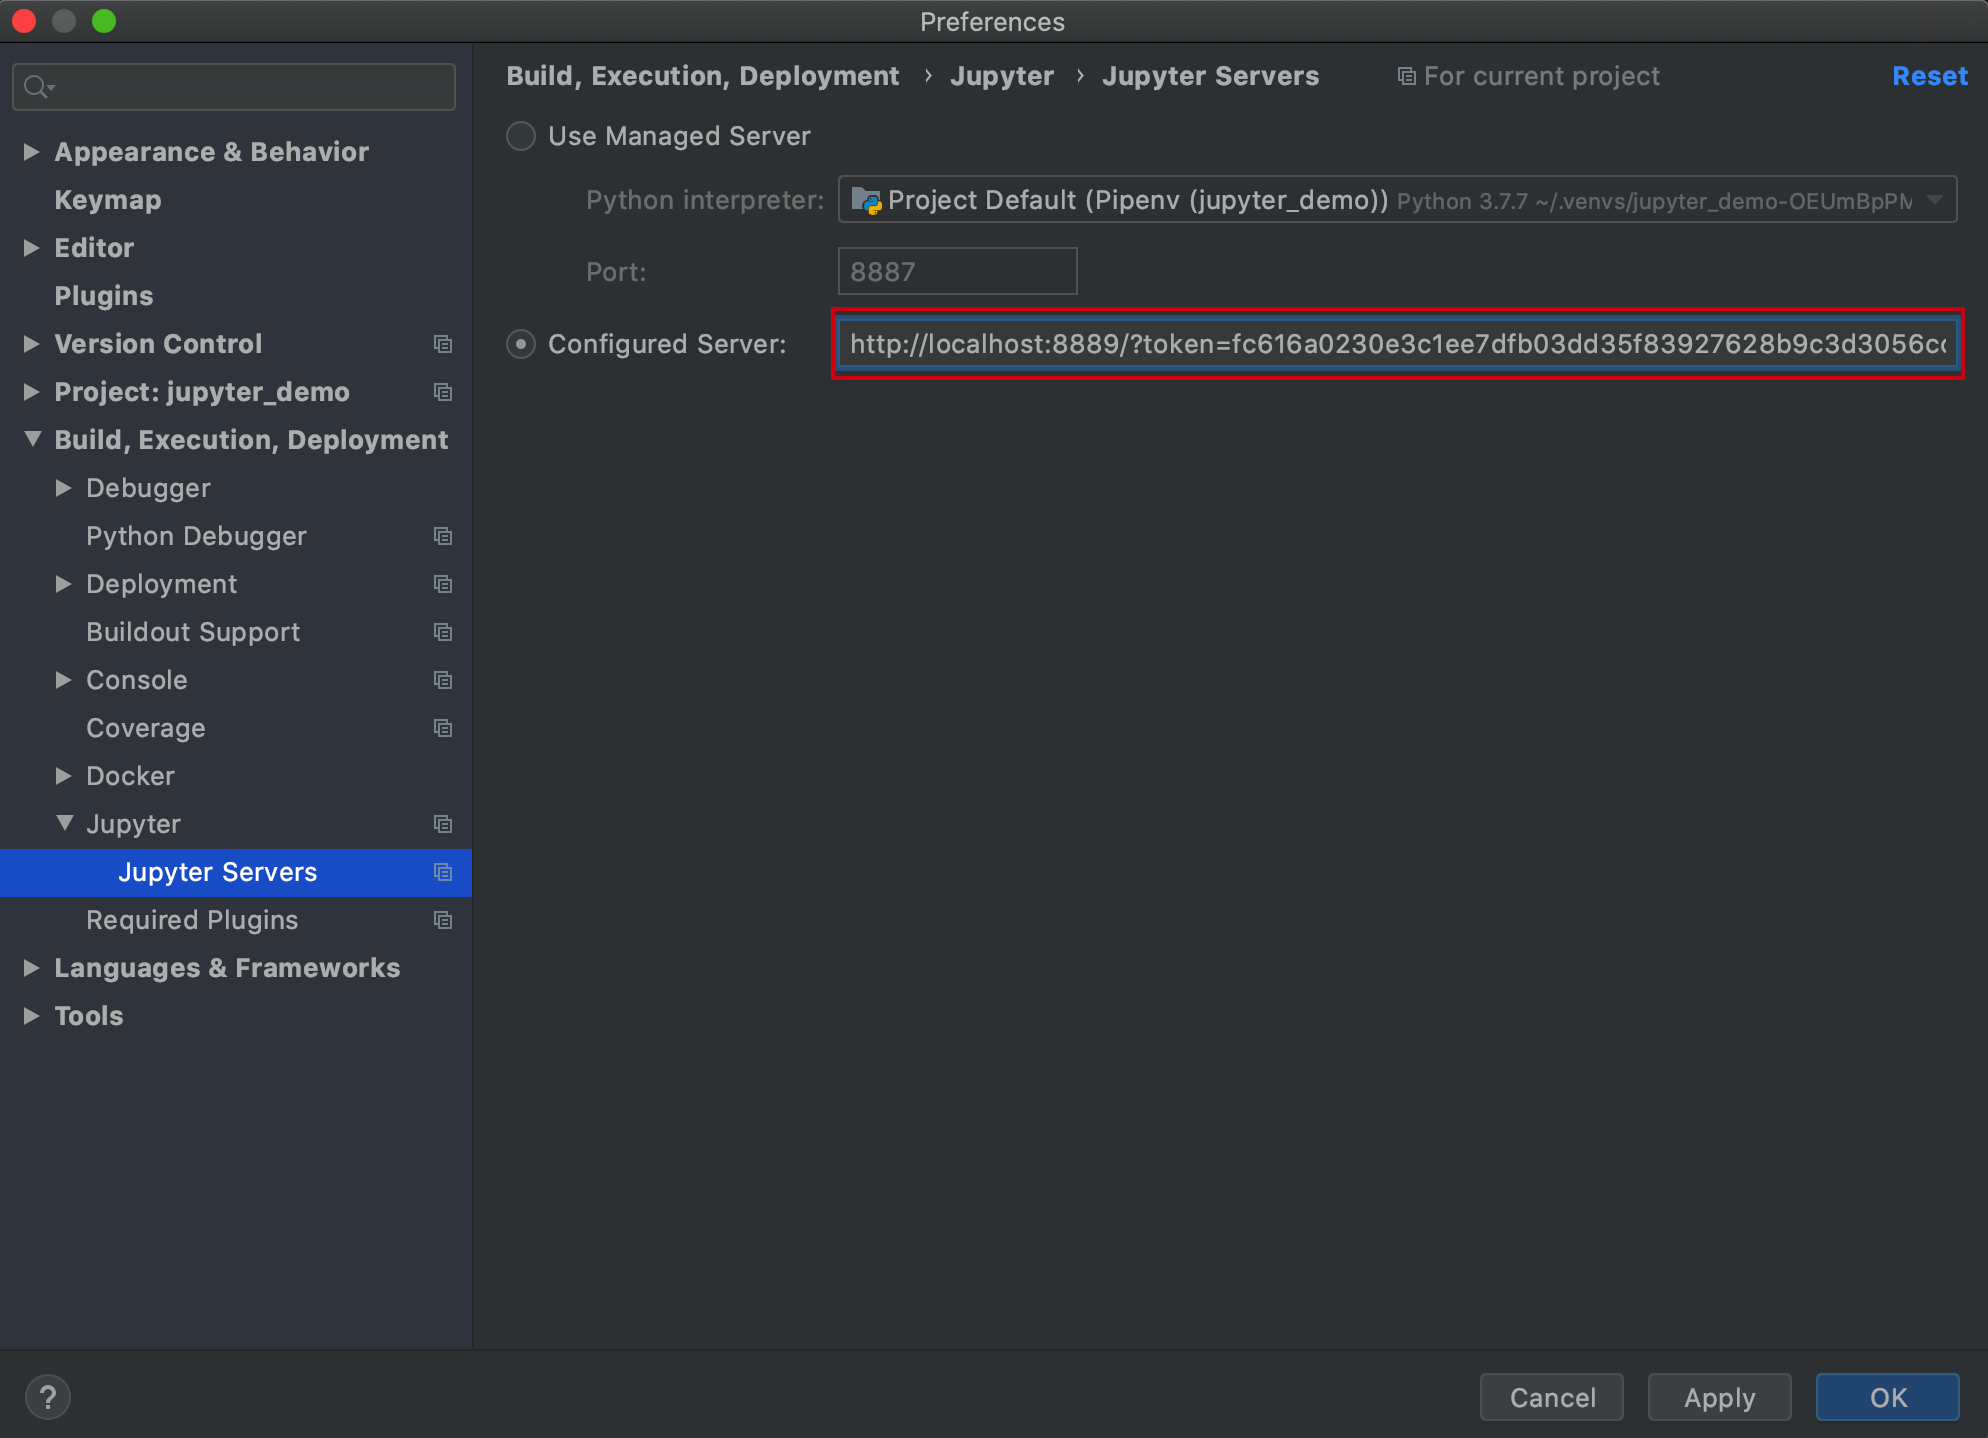Select Use Managed Server radio button
Screen dimensions: 1988x1438
[521, 136]
